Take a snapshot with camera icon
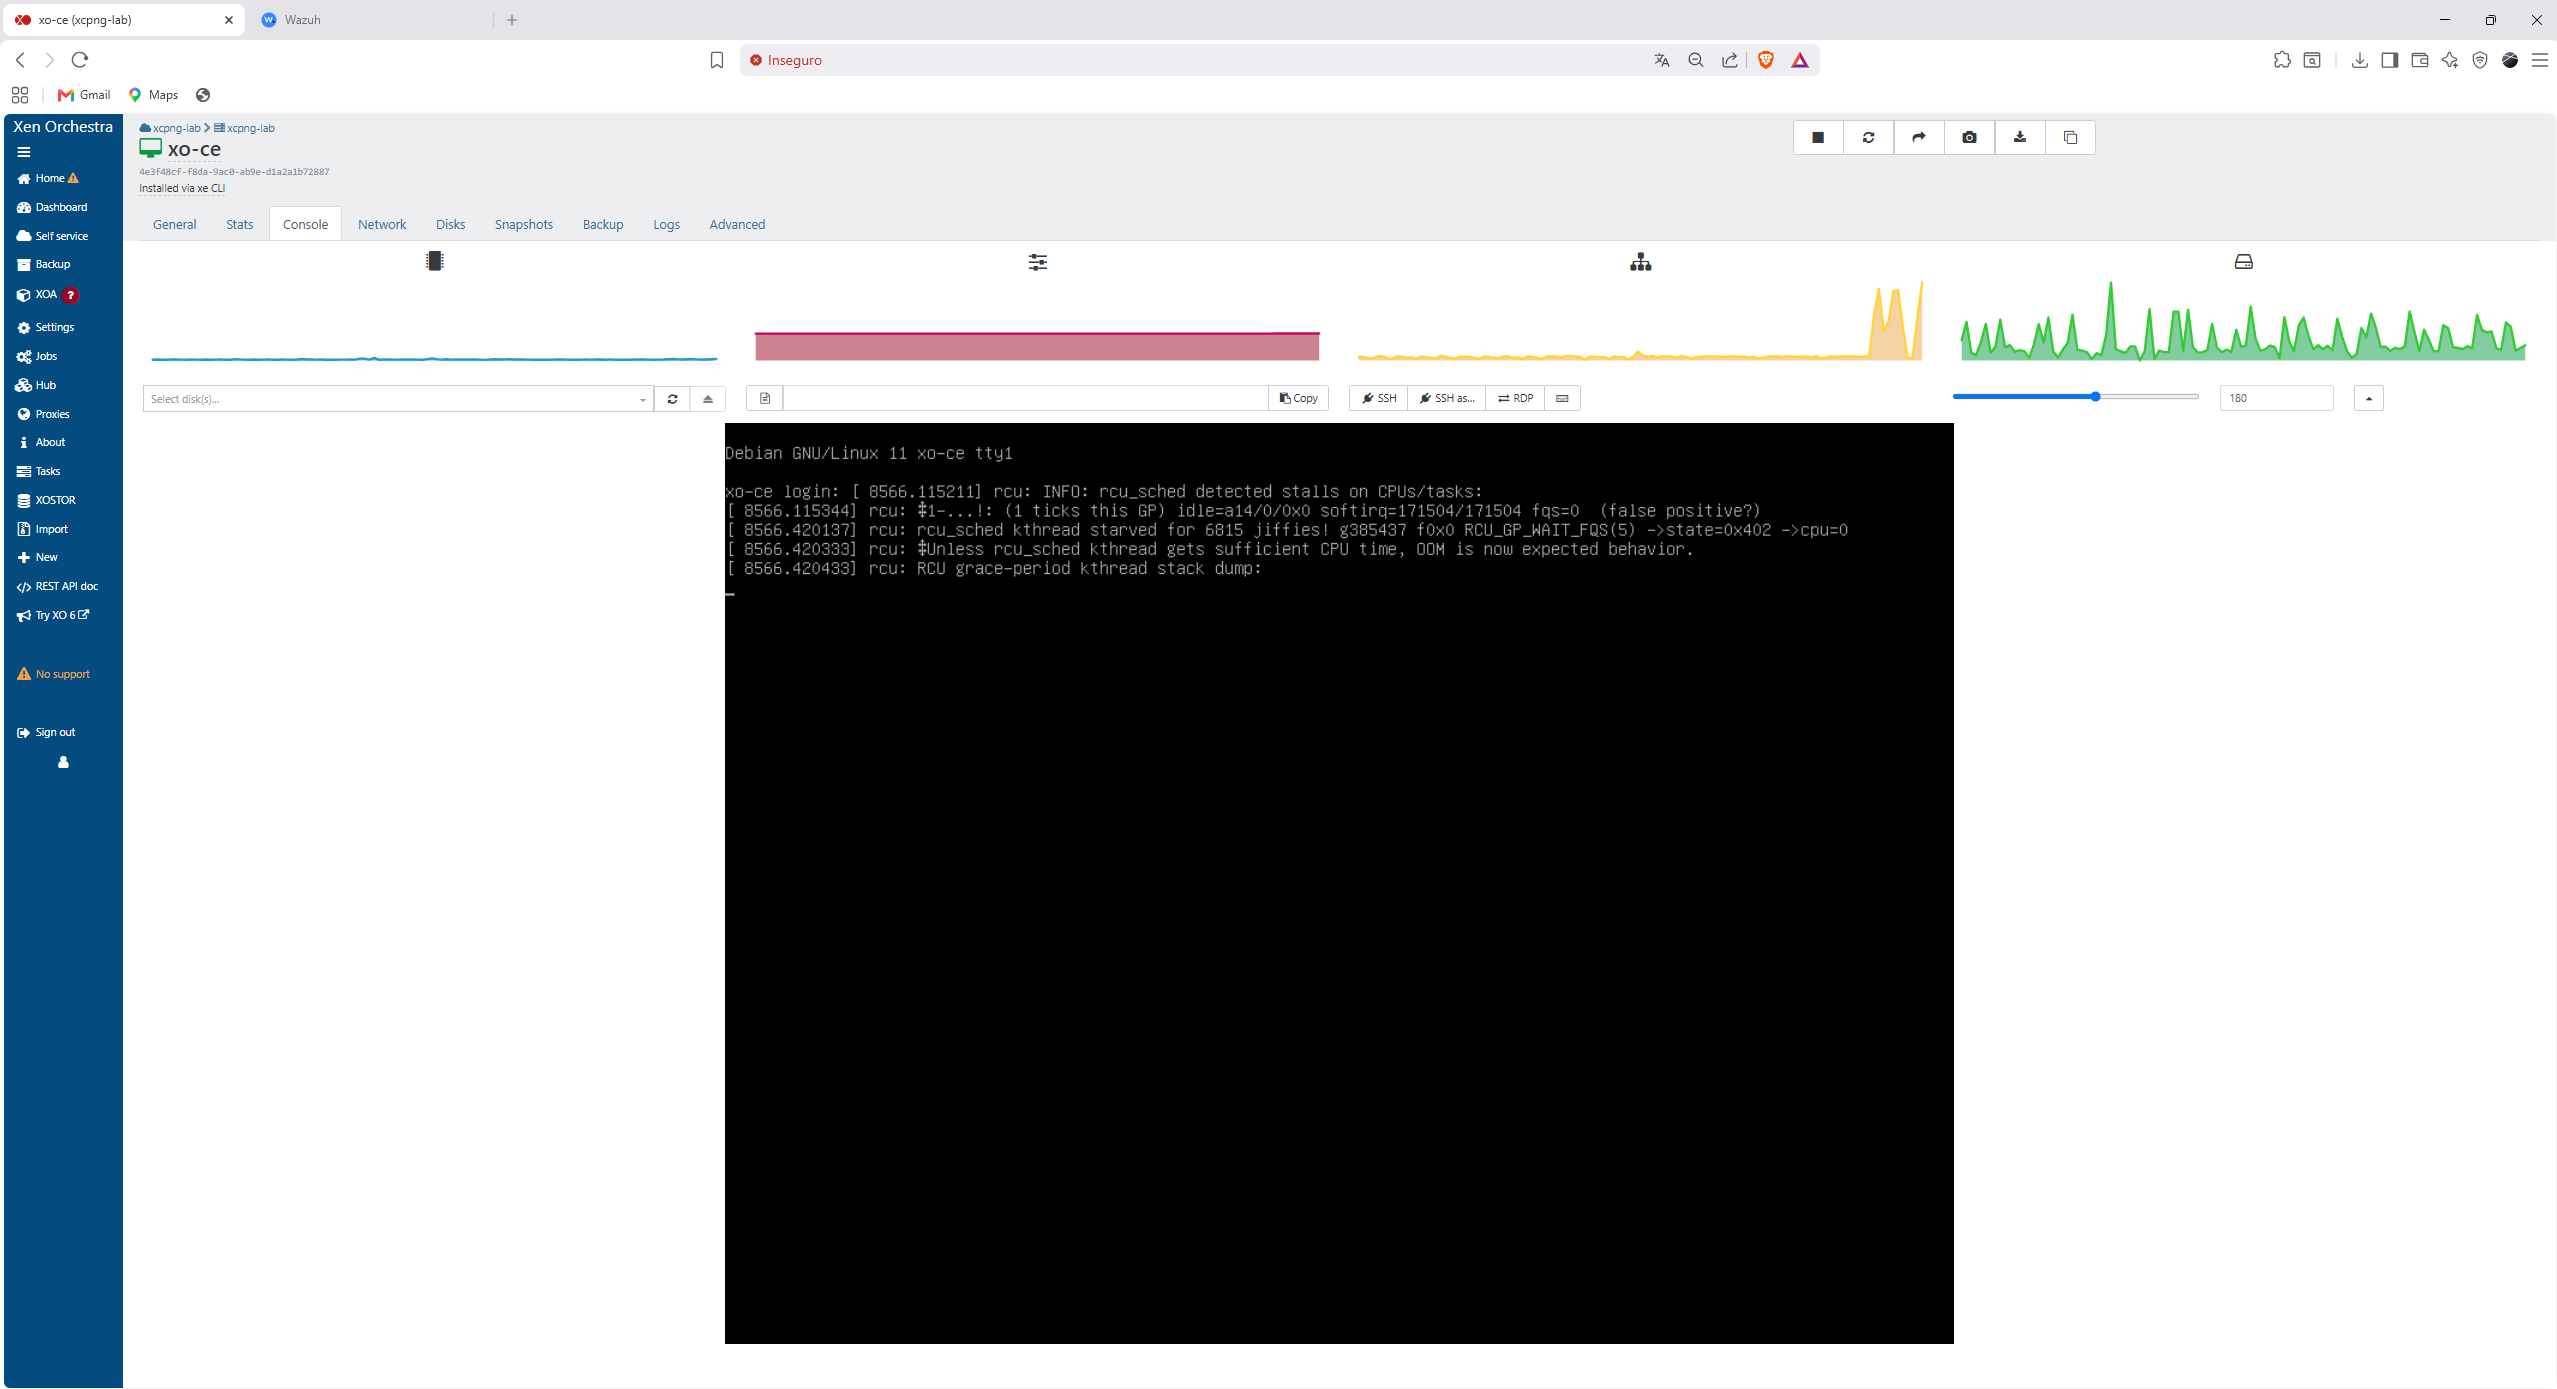 click(x=1969, y=138)
